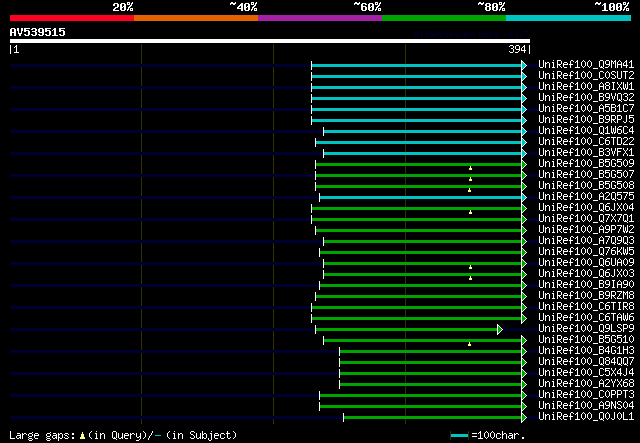Image resolution: width=640 pixels, height=443 pixels.
Task: Click the arrowhead ending the Q0J0L1 alignment
Action: click(x=524, y=418)
